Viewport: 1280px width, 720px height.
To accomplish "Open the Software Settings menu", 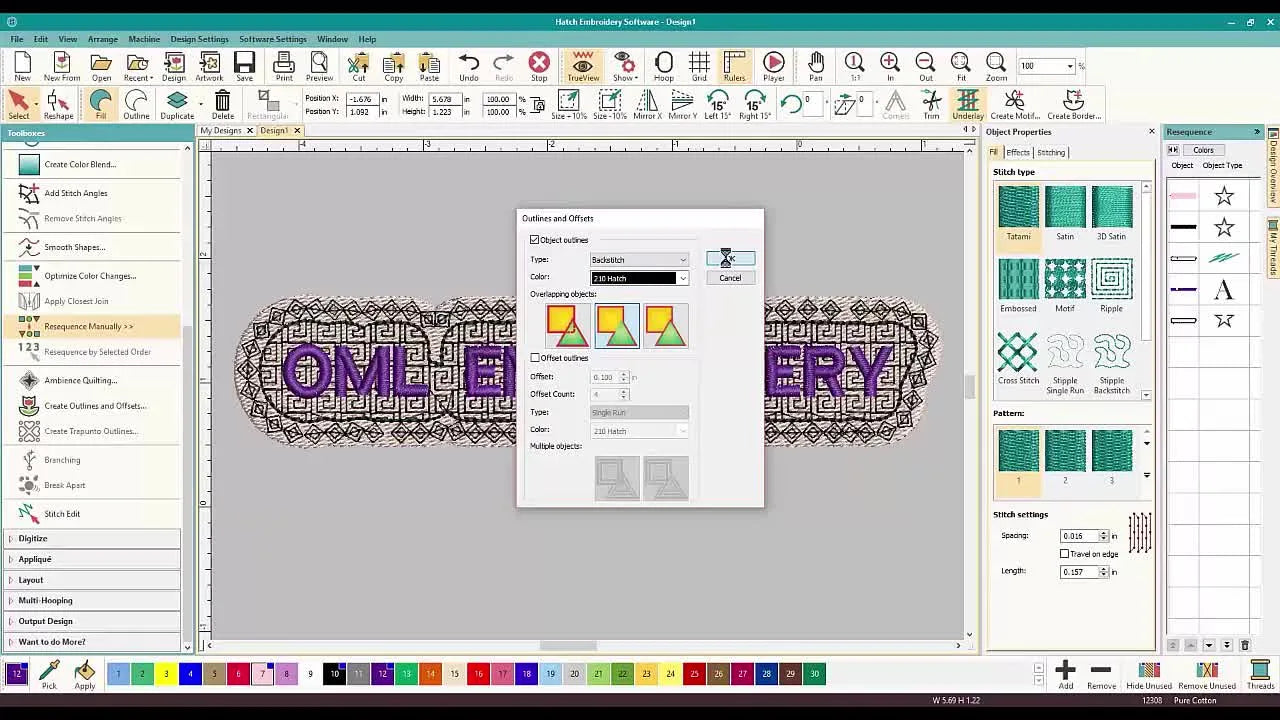I will 272,39.
